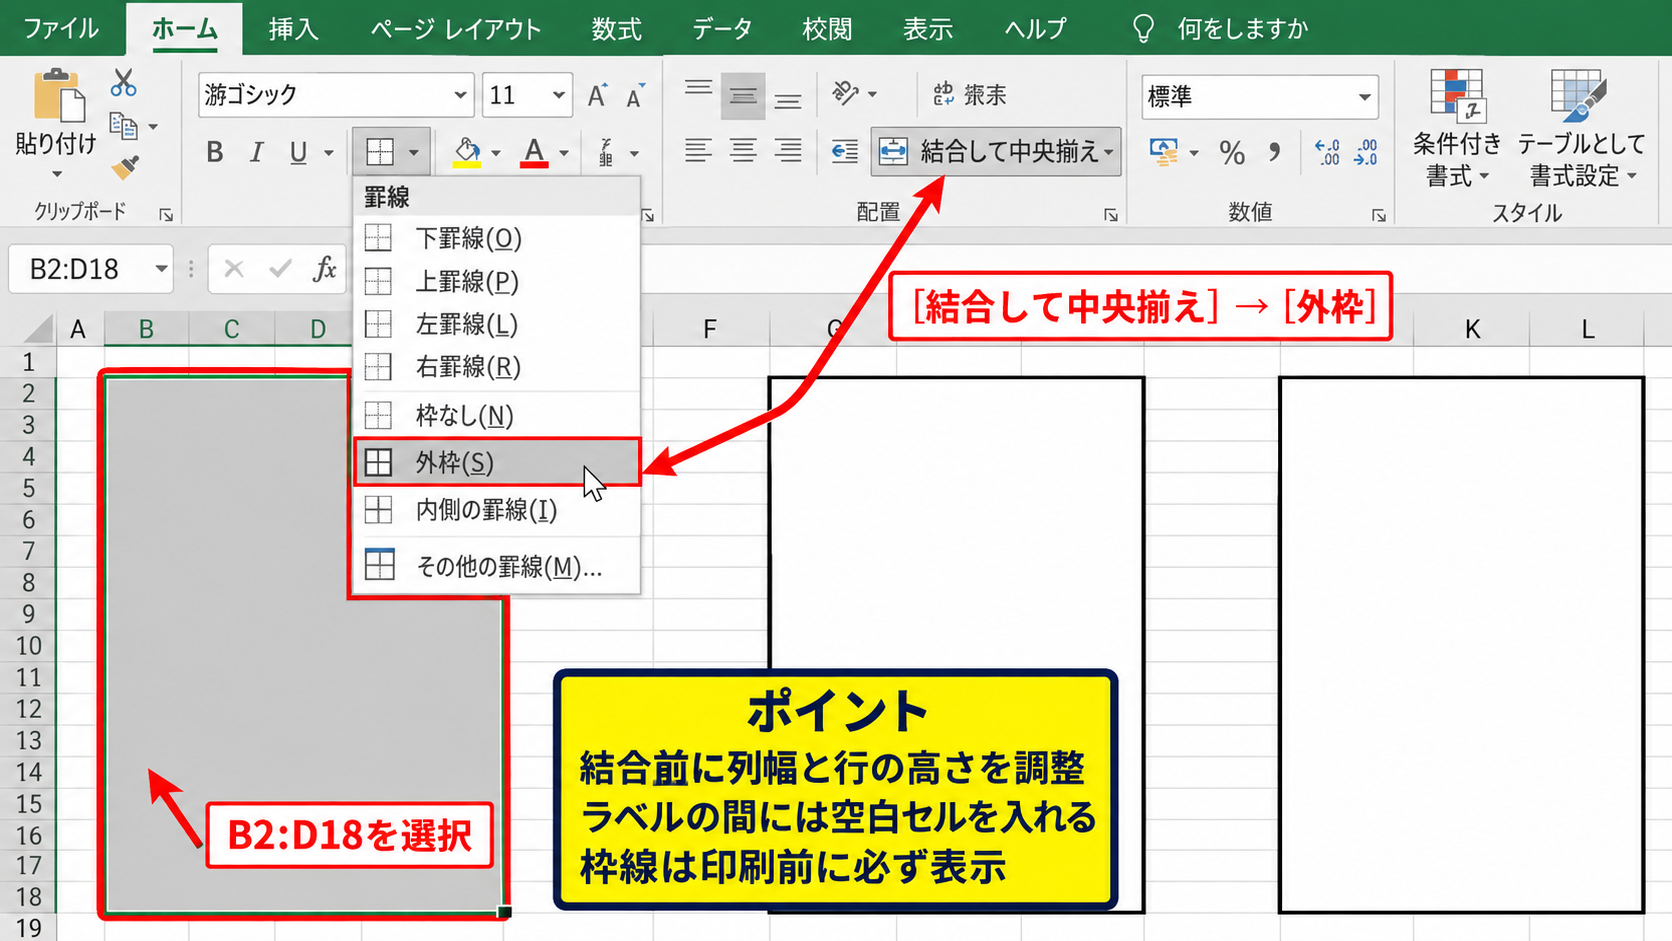The image size is (1672, 941).
Task: Switch to the 数式 tab
Action: click(616, 28)
